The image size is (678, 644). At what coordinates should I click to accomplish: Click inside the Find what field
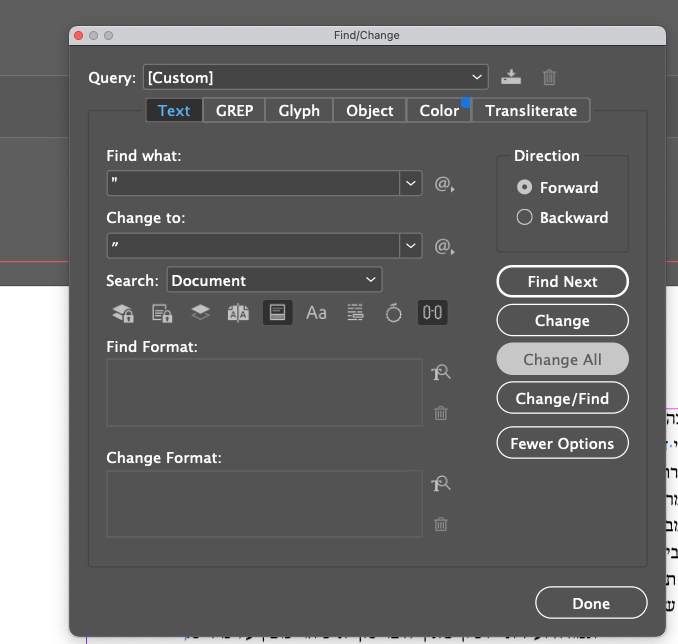253,183
